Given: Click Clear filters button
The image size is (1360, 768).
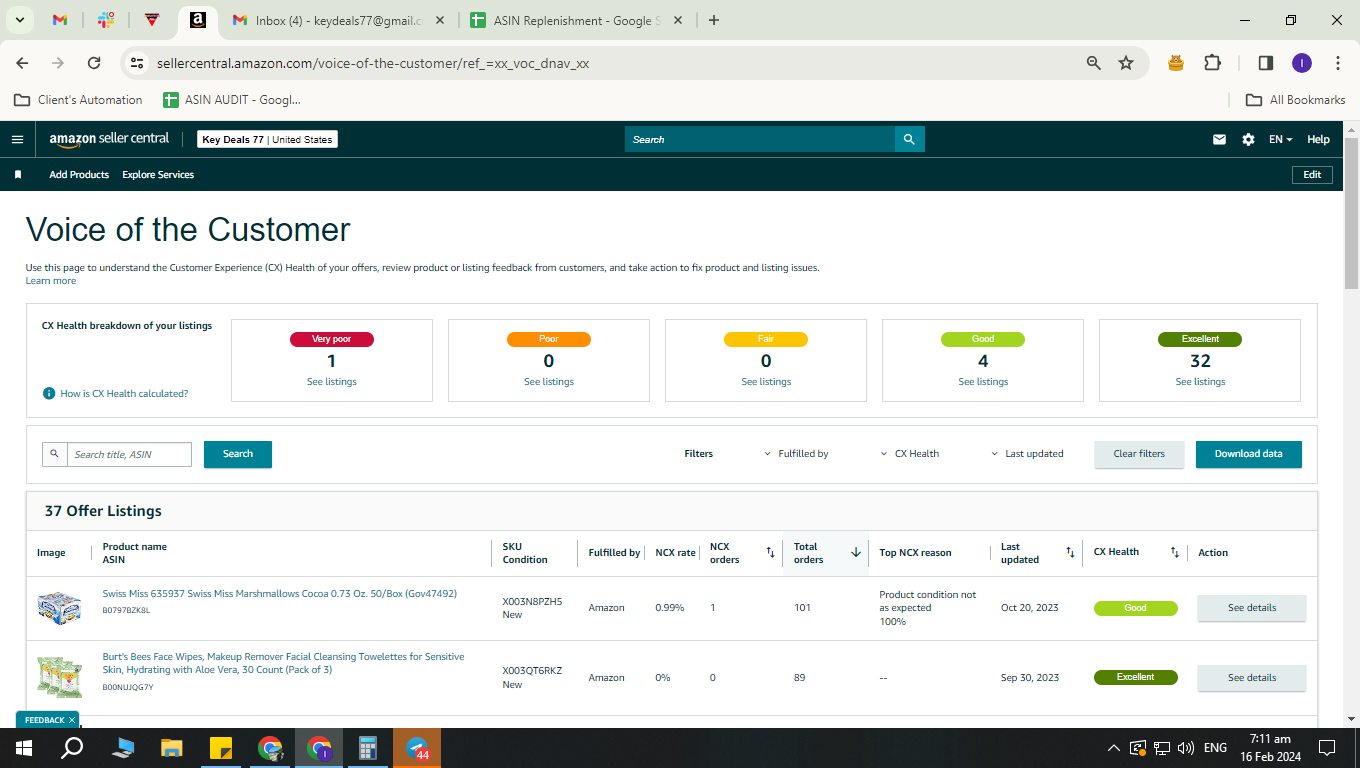Looking at the screenshot, I should (1139, 454).
